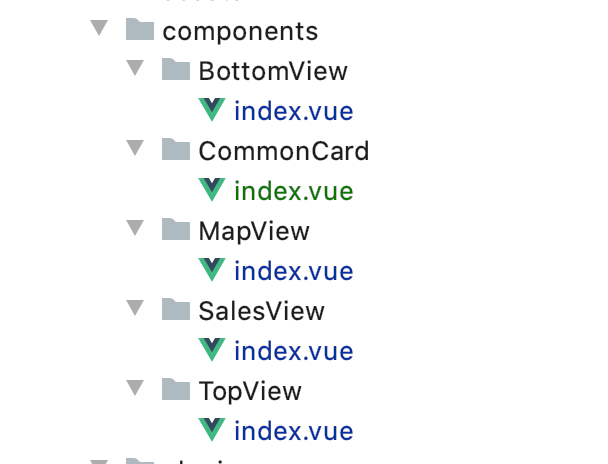Collapse the TopView folder arrow
The height and width of the screenshot is (464, 608).
point(135,388)
